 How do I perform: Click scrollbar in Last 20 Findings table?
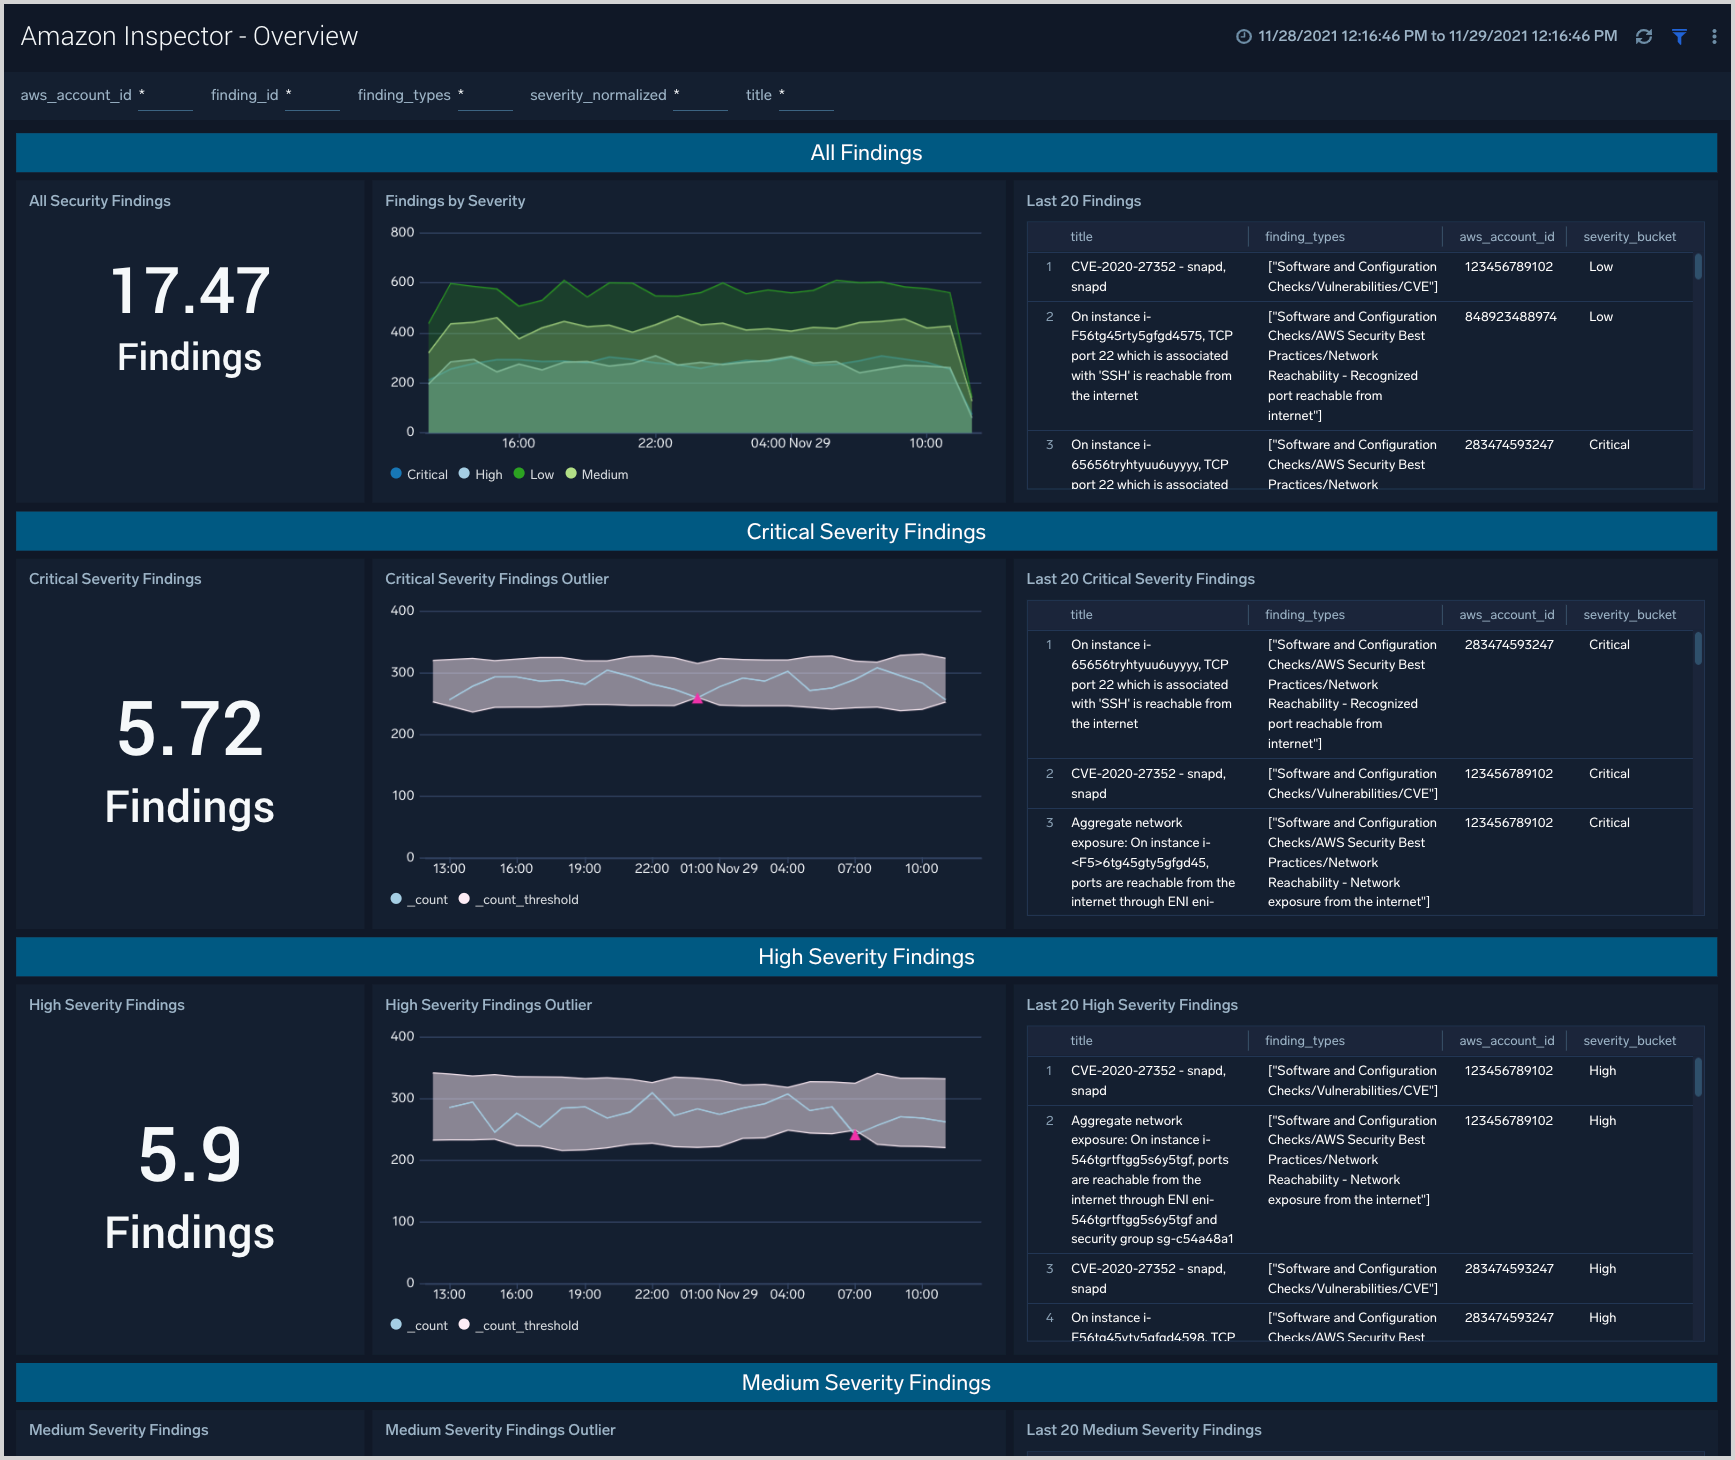[1698, 267]
